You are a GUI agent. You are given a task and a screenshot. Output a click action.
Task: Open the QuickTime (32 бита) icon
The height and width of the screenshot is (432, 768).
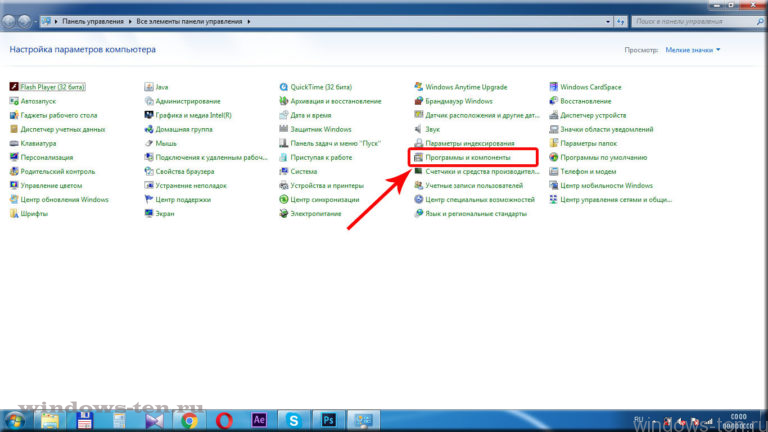(284, 87)
